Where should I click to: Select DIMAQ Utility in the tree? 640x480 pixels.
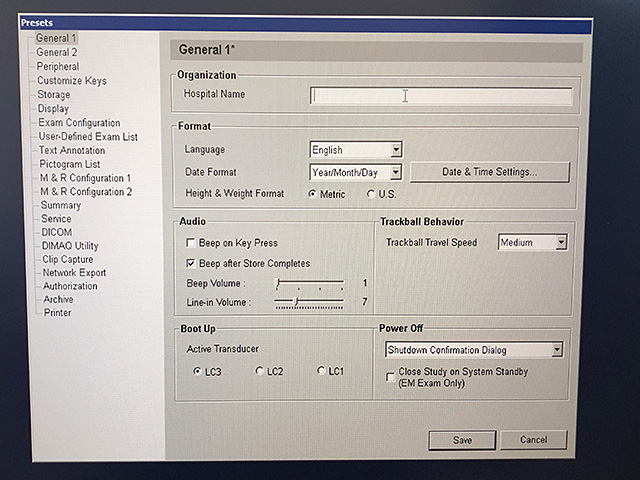pos(70,245)
